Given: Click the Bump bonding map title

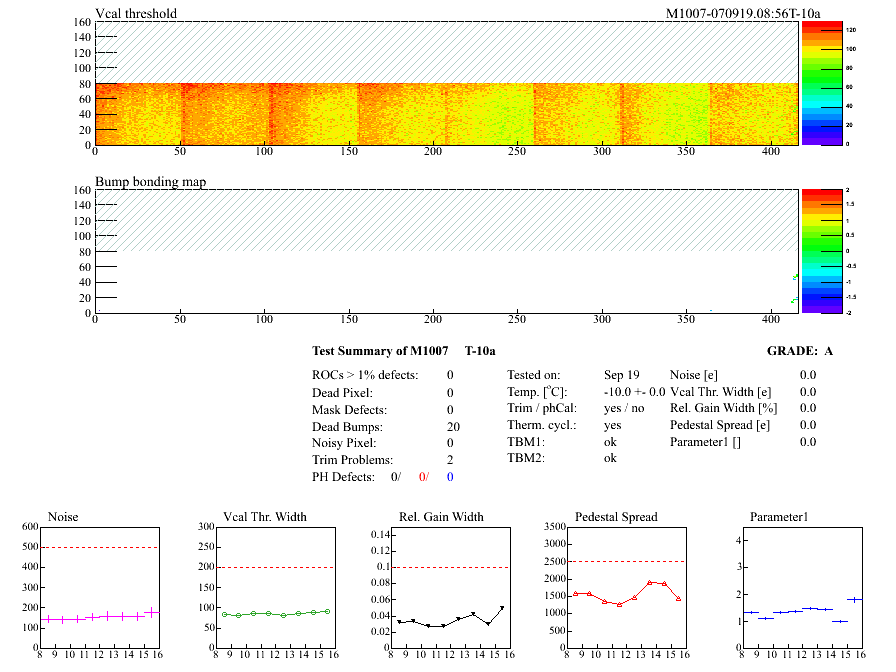Looking at the screenshot, I should 150,182.
